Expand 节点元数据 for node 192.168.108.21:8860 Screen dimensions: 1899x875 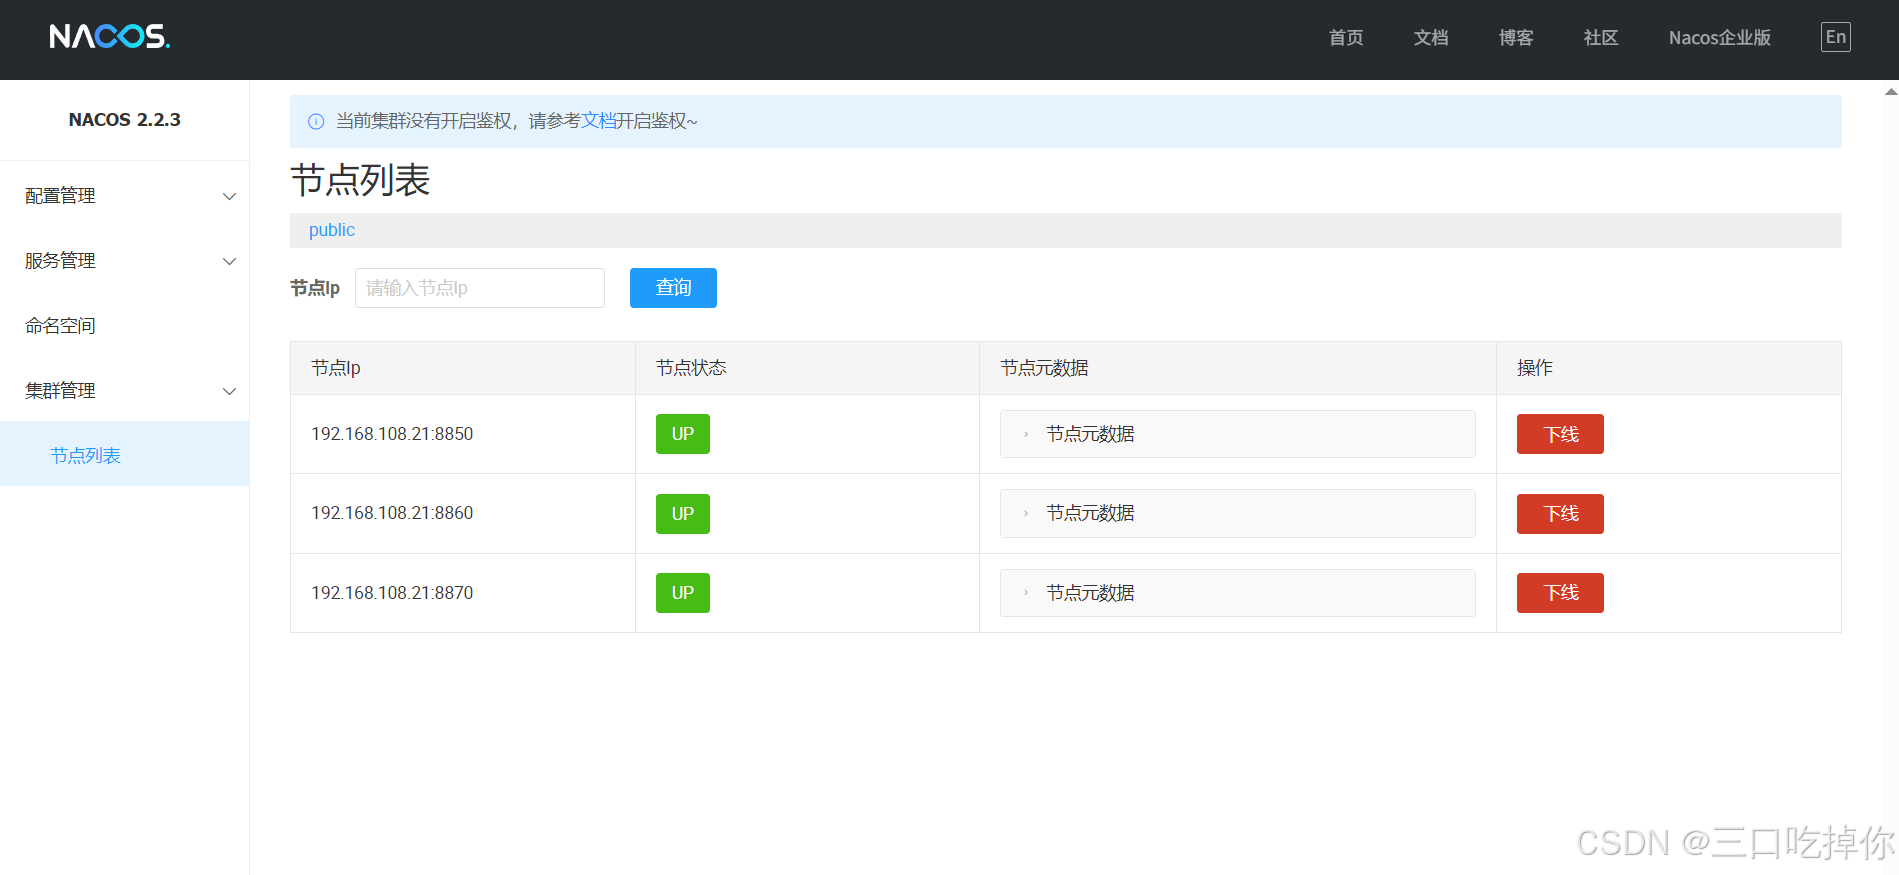[x=1237, y=513]
